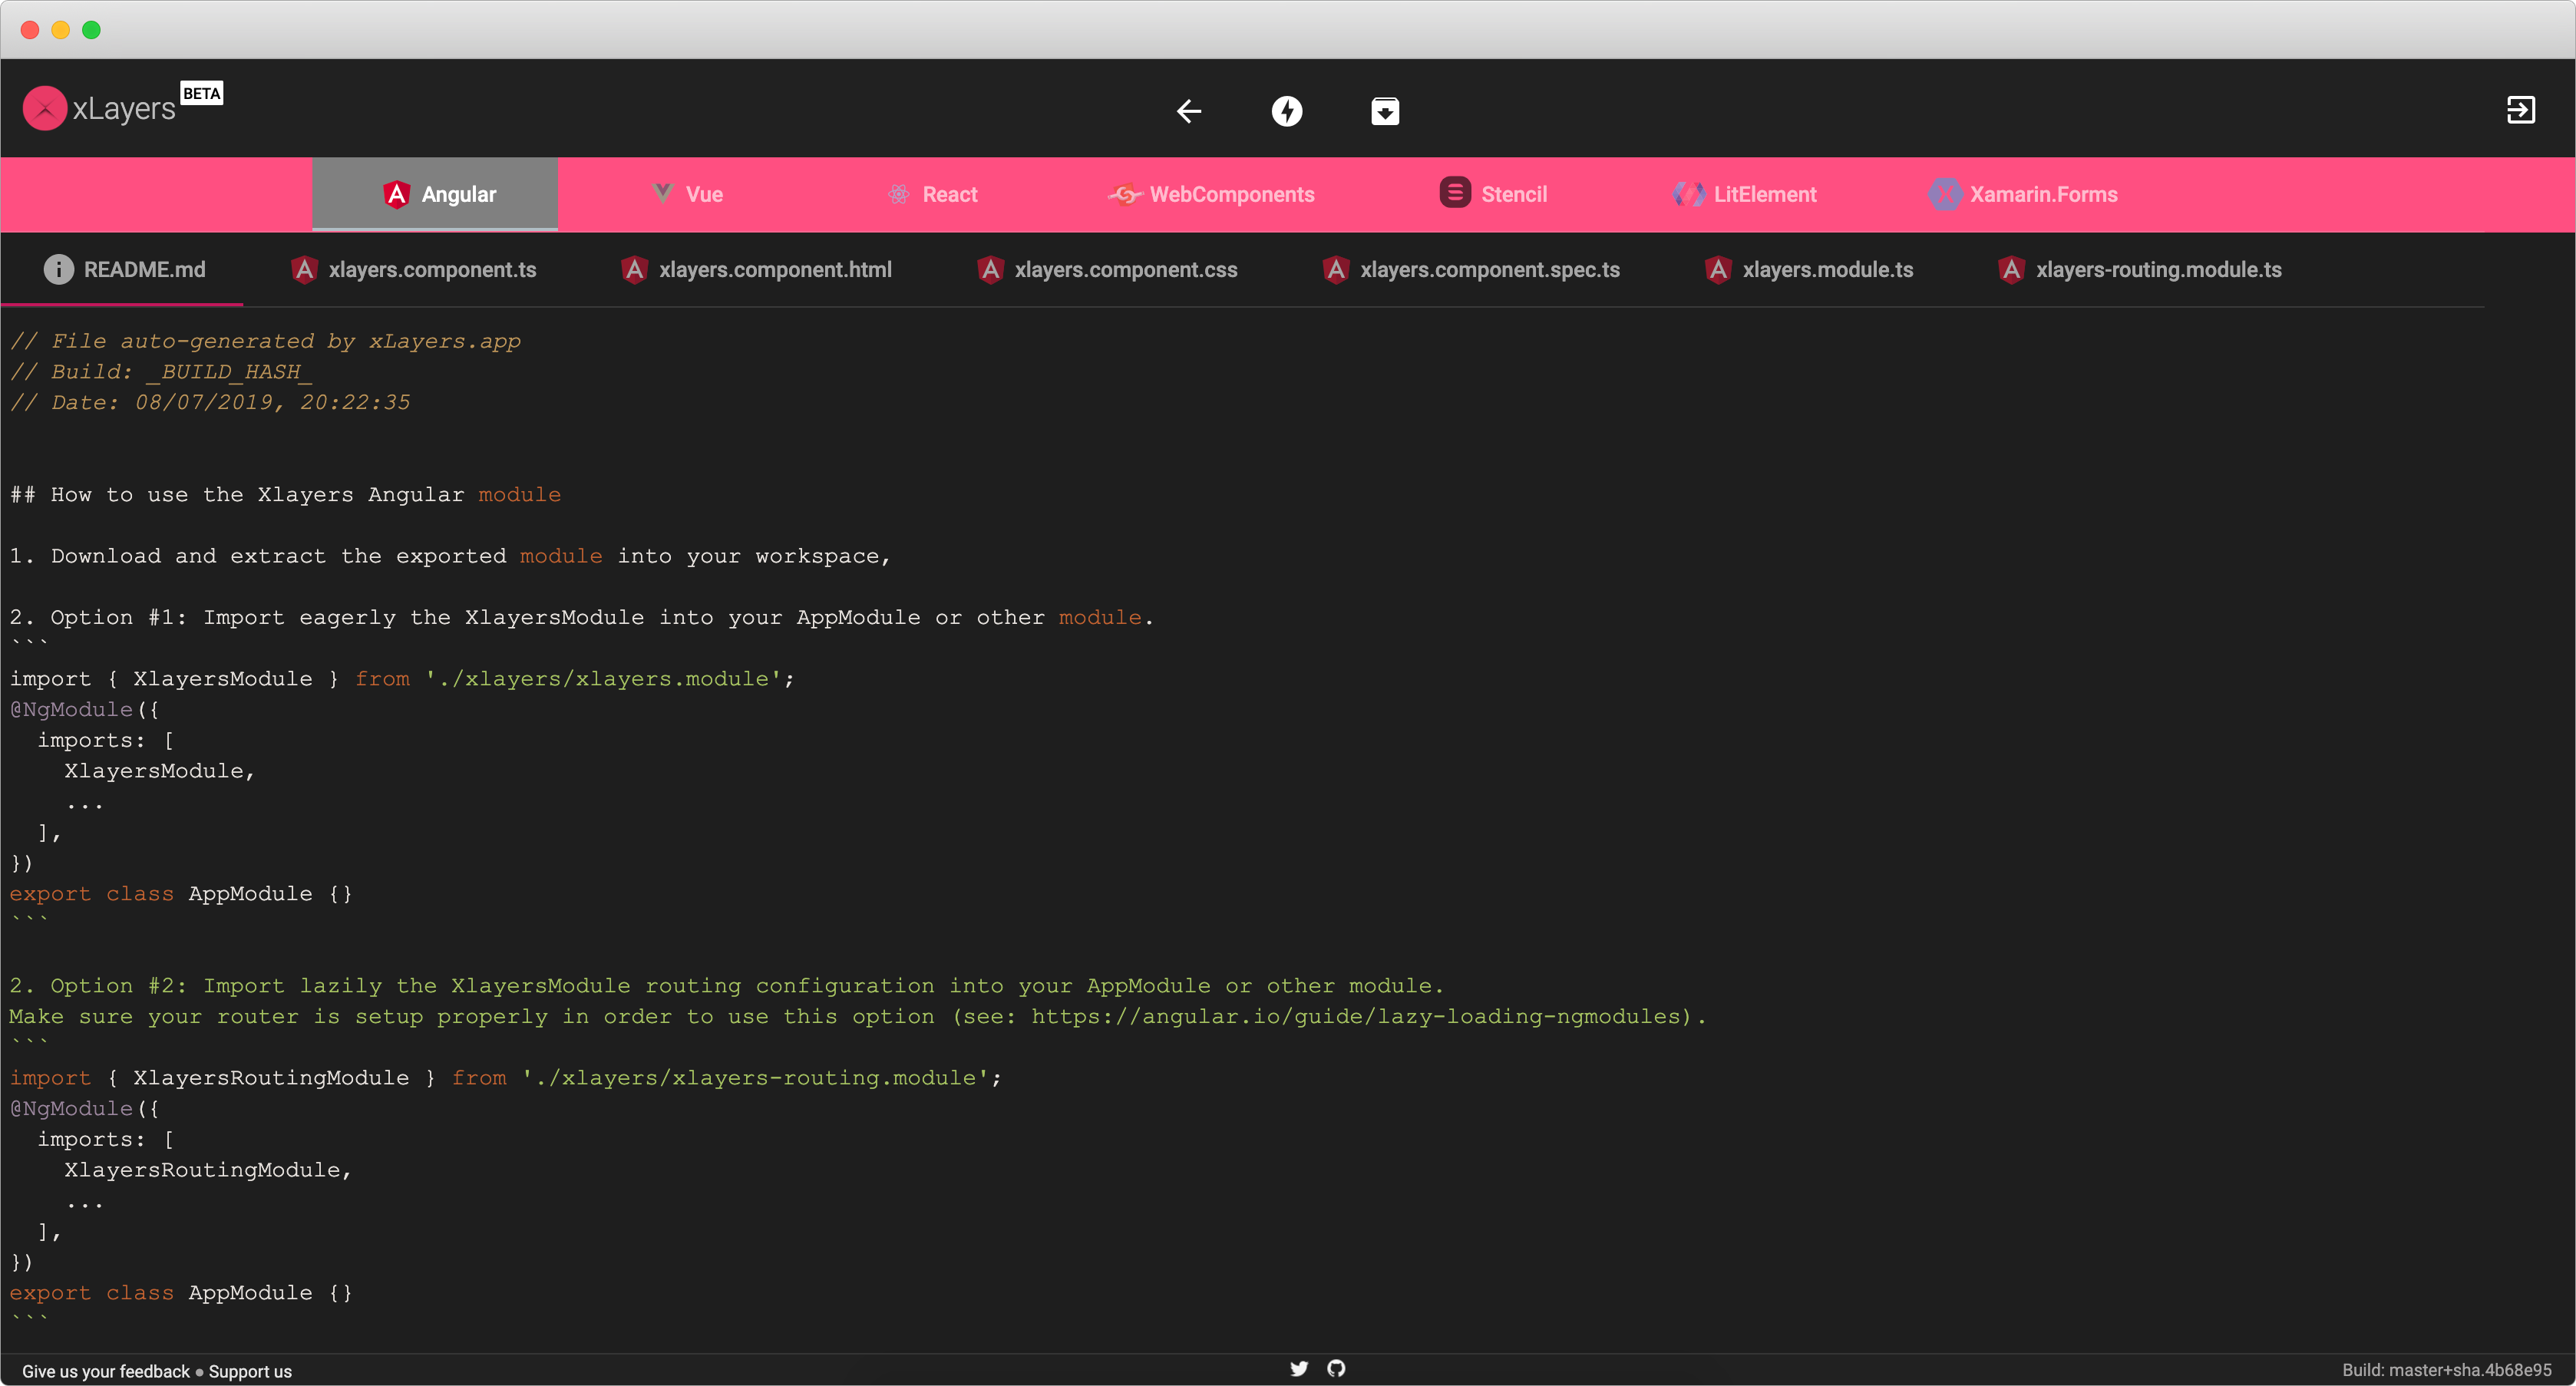The image size is (2576, 1386).
Task: Open the xlayers.component.ts file tab
Action: 413,269
